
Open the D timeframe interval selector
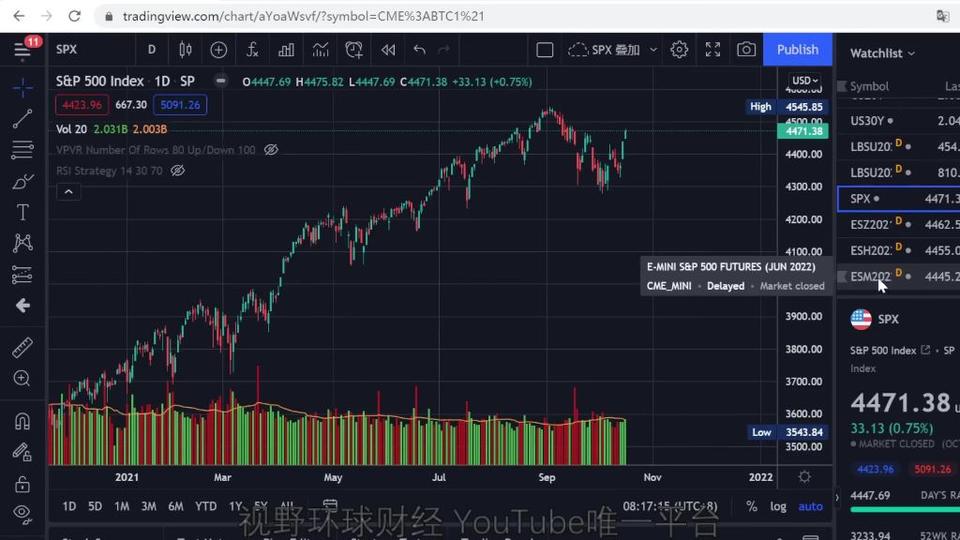151,50
